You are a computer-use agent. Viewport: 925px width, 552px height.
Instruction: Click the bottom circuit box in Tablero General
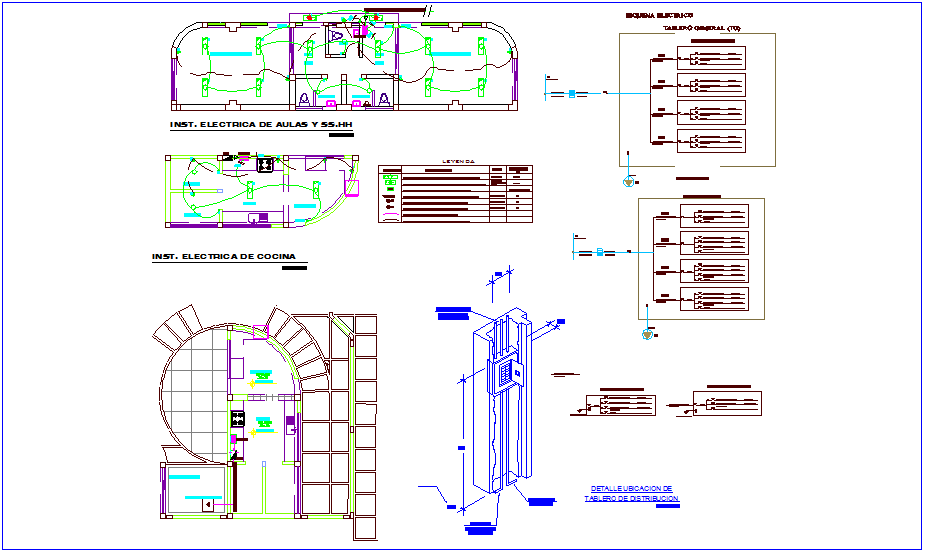click(x=711, y=141)
